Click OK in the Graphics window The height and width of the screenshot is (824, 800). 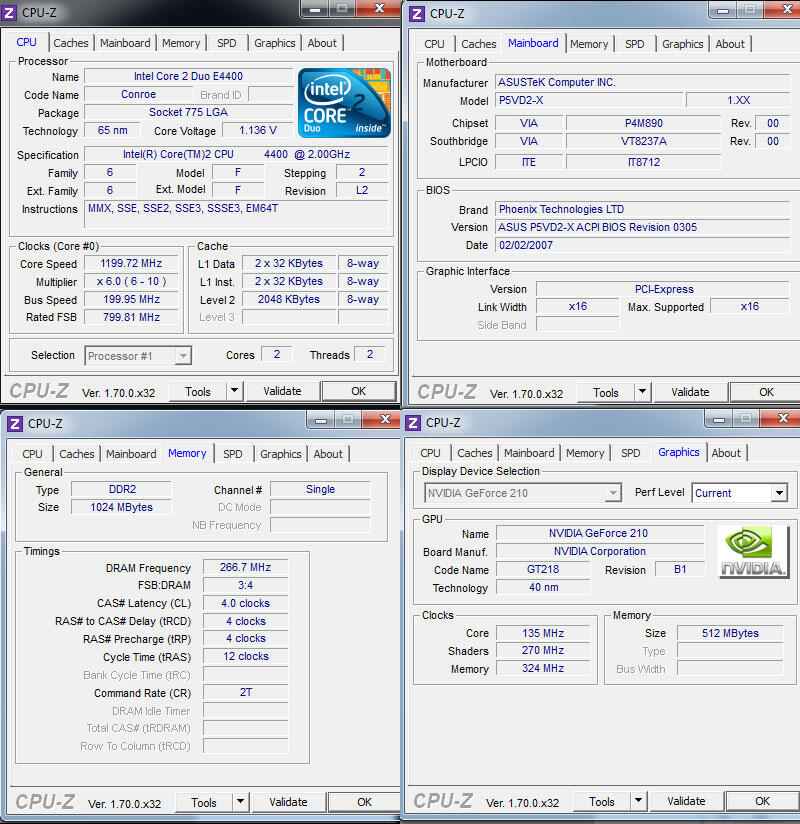[762, 801]
